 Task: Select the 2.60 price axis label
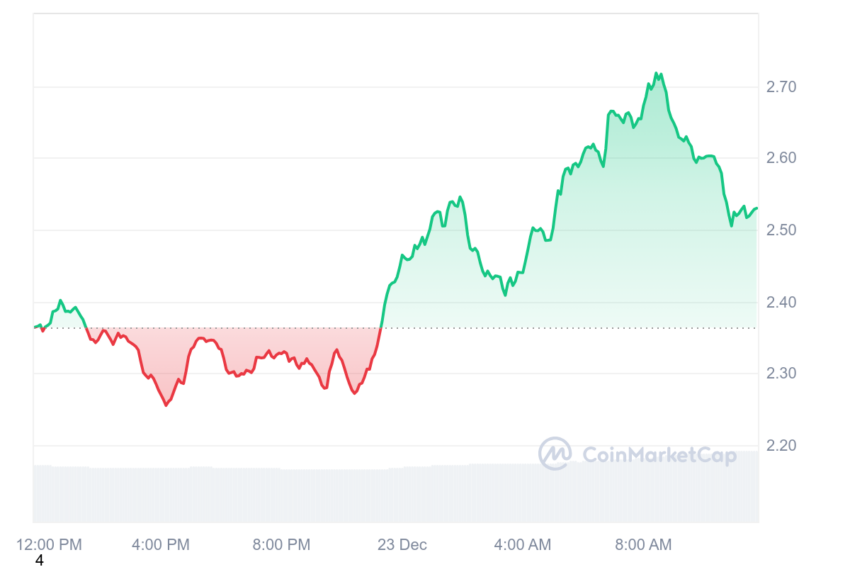pyautogui.click(x=781, y=158)
